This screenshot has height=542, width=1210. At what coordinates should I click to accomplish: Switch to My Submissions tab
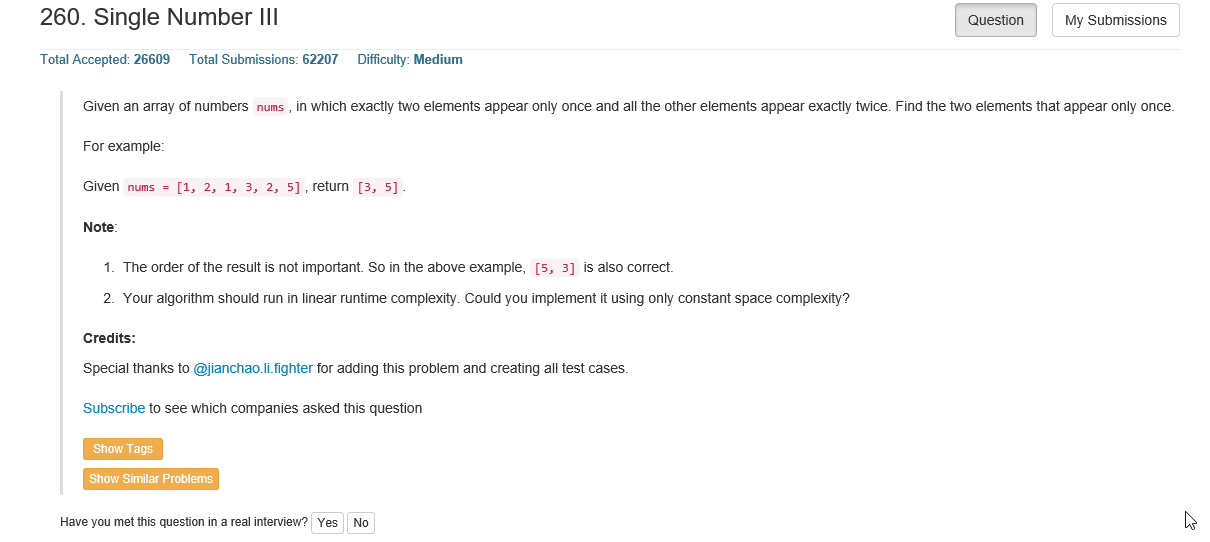[1115, 20]
